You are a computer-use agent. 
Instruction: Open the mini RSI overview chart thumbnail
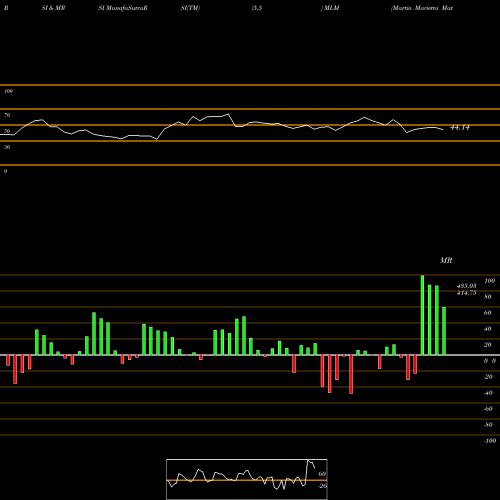pos(247,479)
